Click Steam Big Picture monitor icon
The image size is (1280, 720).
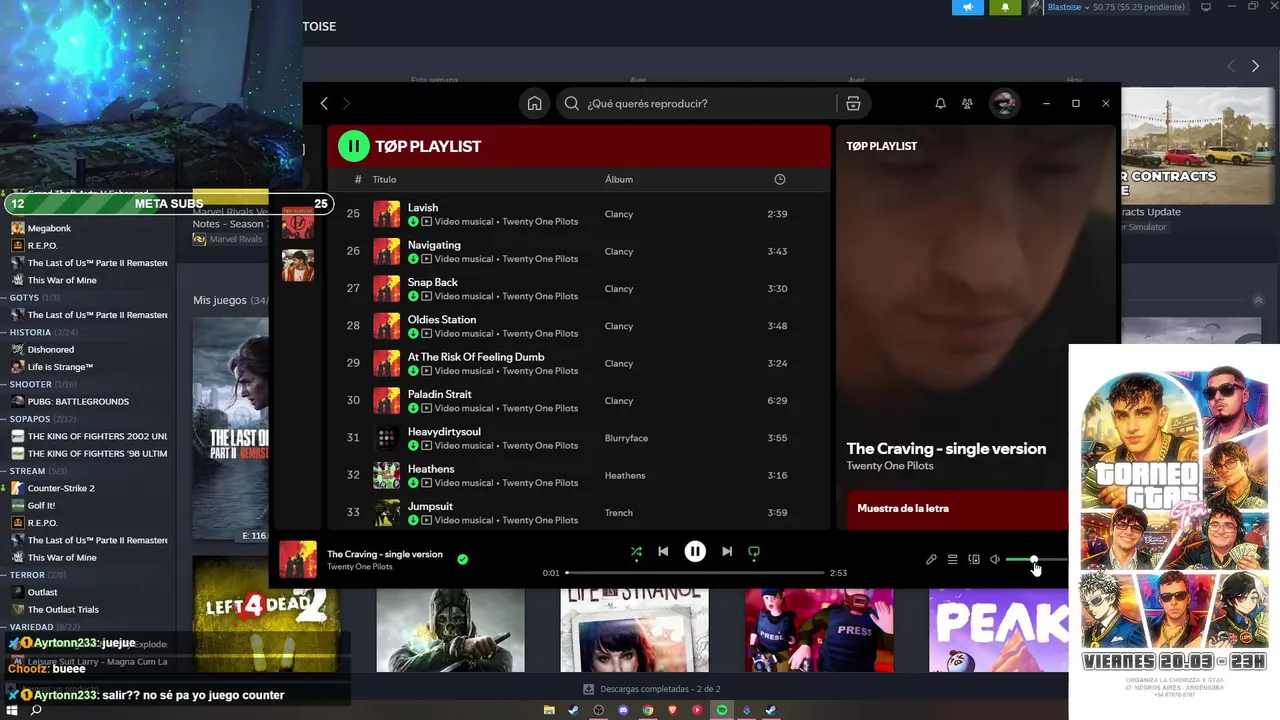pos(1206,7)
